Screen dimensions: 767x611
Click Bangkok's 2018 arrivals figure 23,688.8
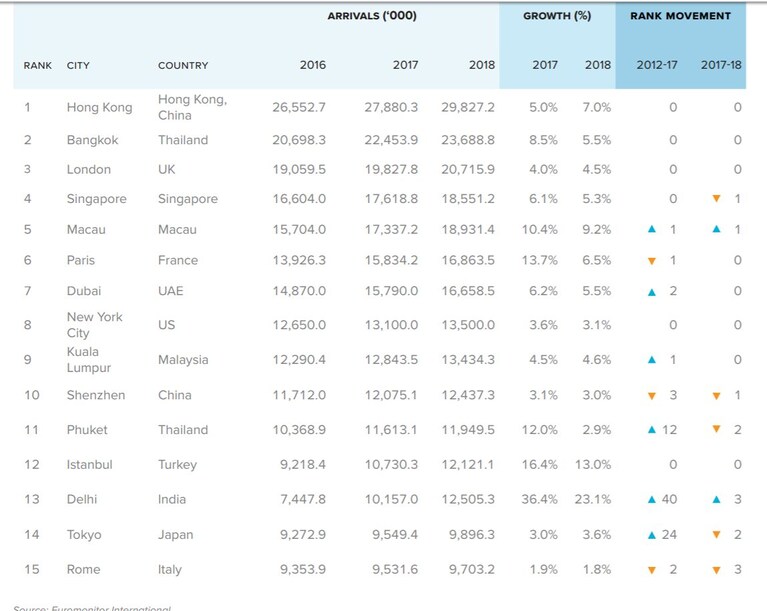click(468, 140)
